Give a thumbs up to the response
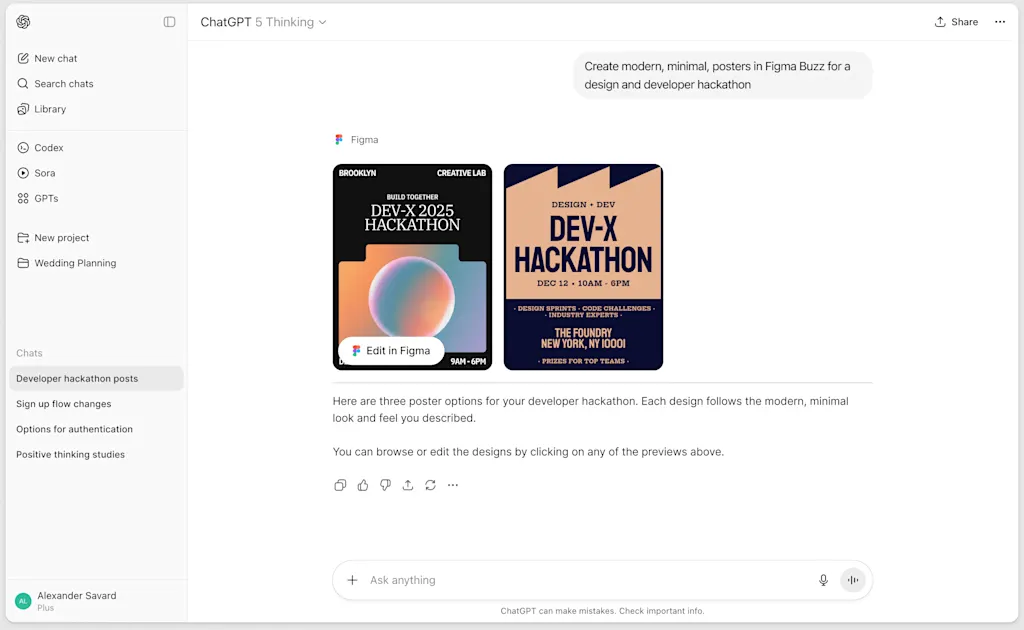Viewport: 1024px width, 630px height. (x=363, y=485)
